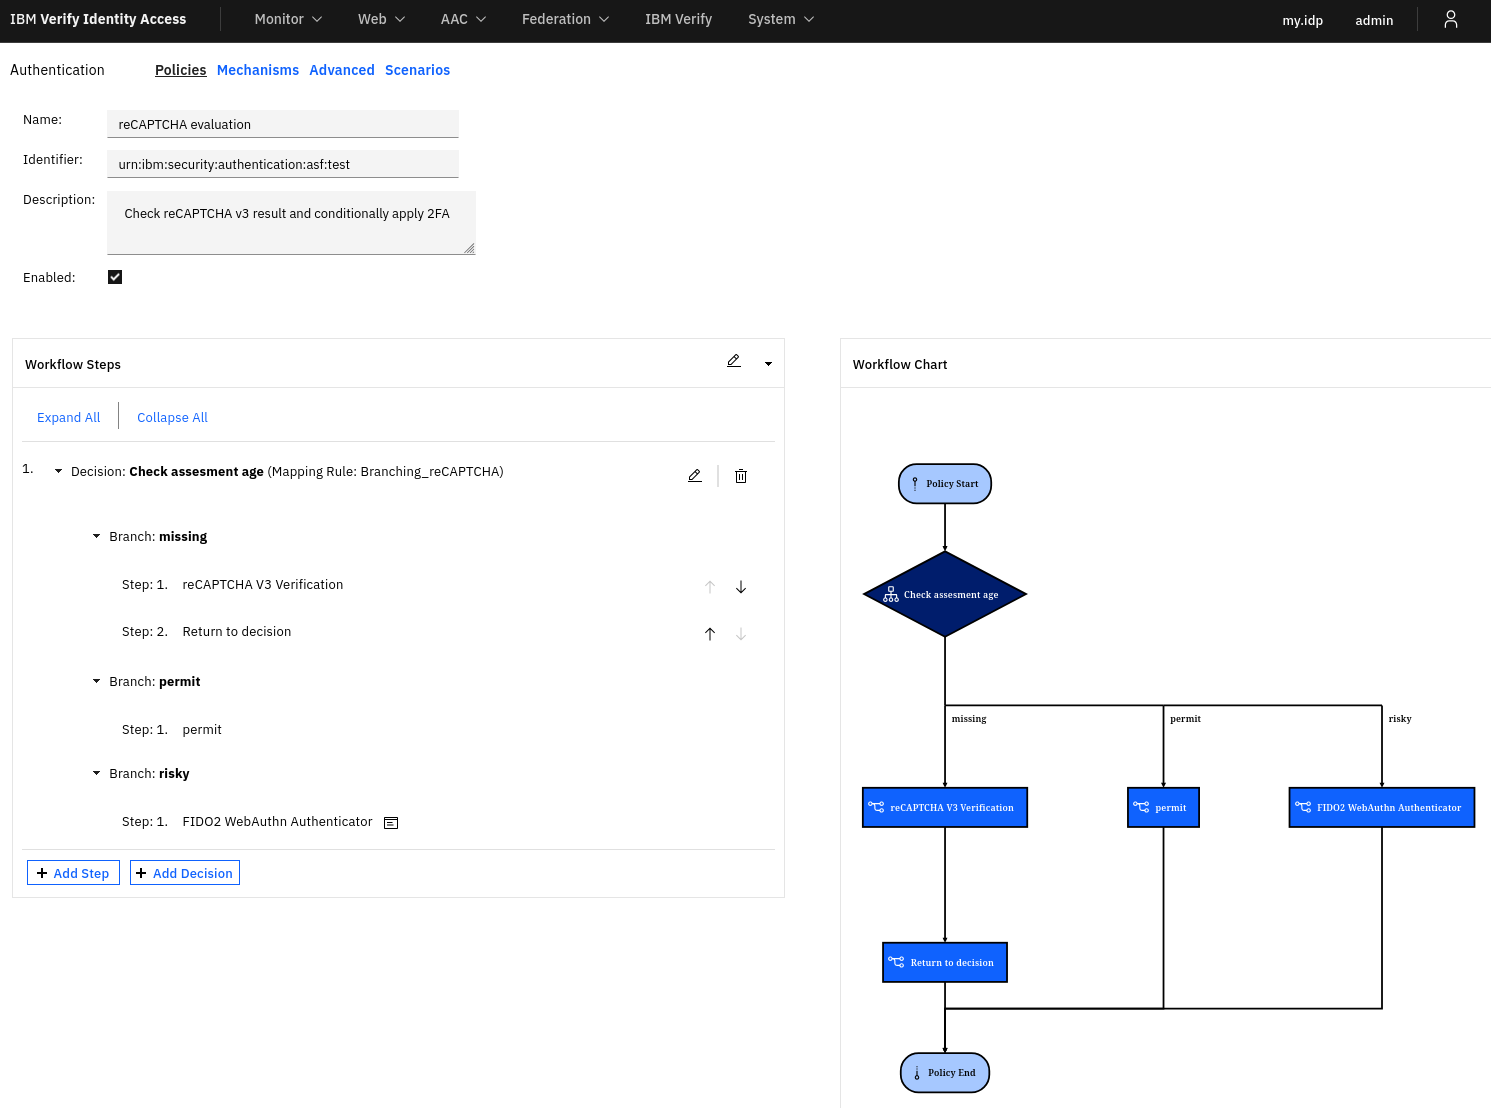
Task: Select the permit node in workflow chart
Action: tap(1163, 807)
